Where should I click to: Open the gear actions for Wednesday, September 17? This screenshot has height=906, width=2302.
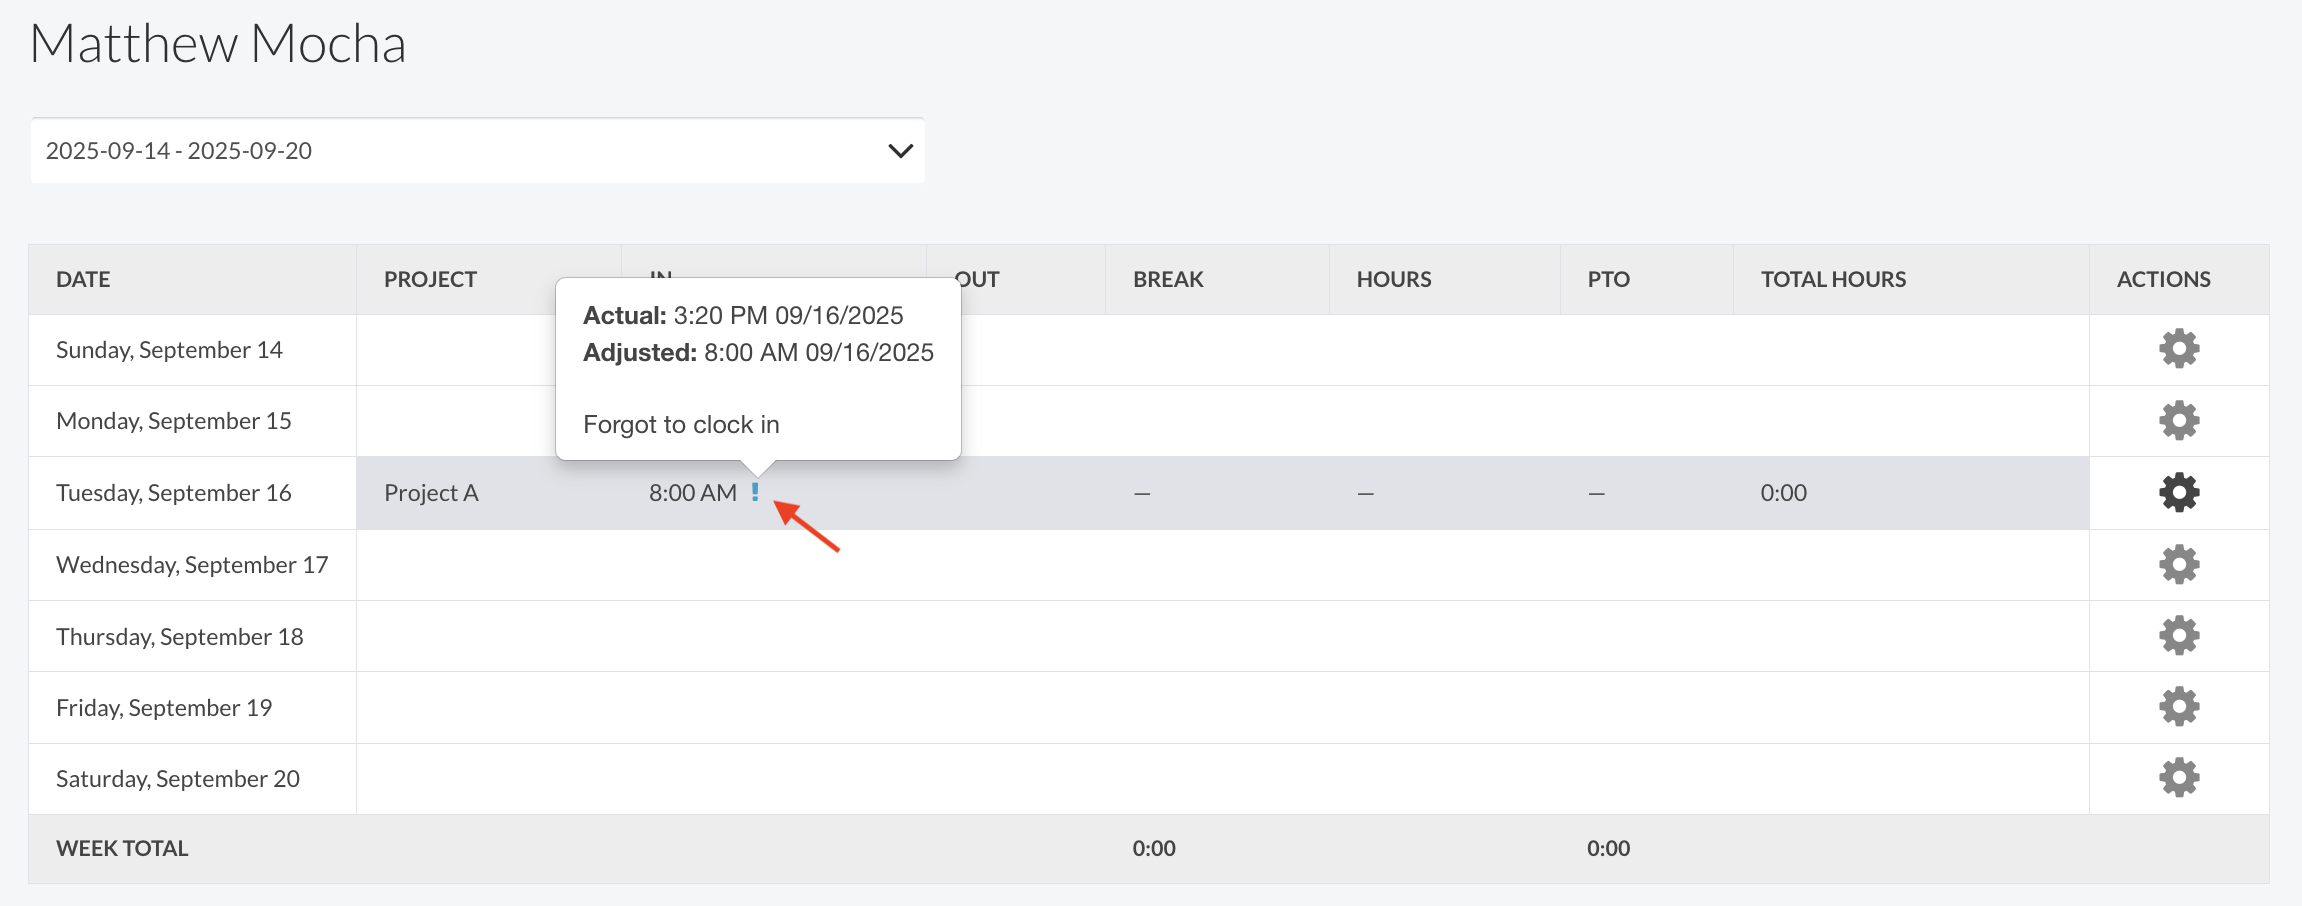2178,565
